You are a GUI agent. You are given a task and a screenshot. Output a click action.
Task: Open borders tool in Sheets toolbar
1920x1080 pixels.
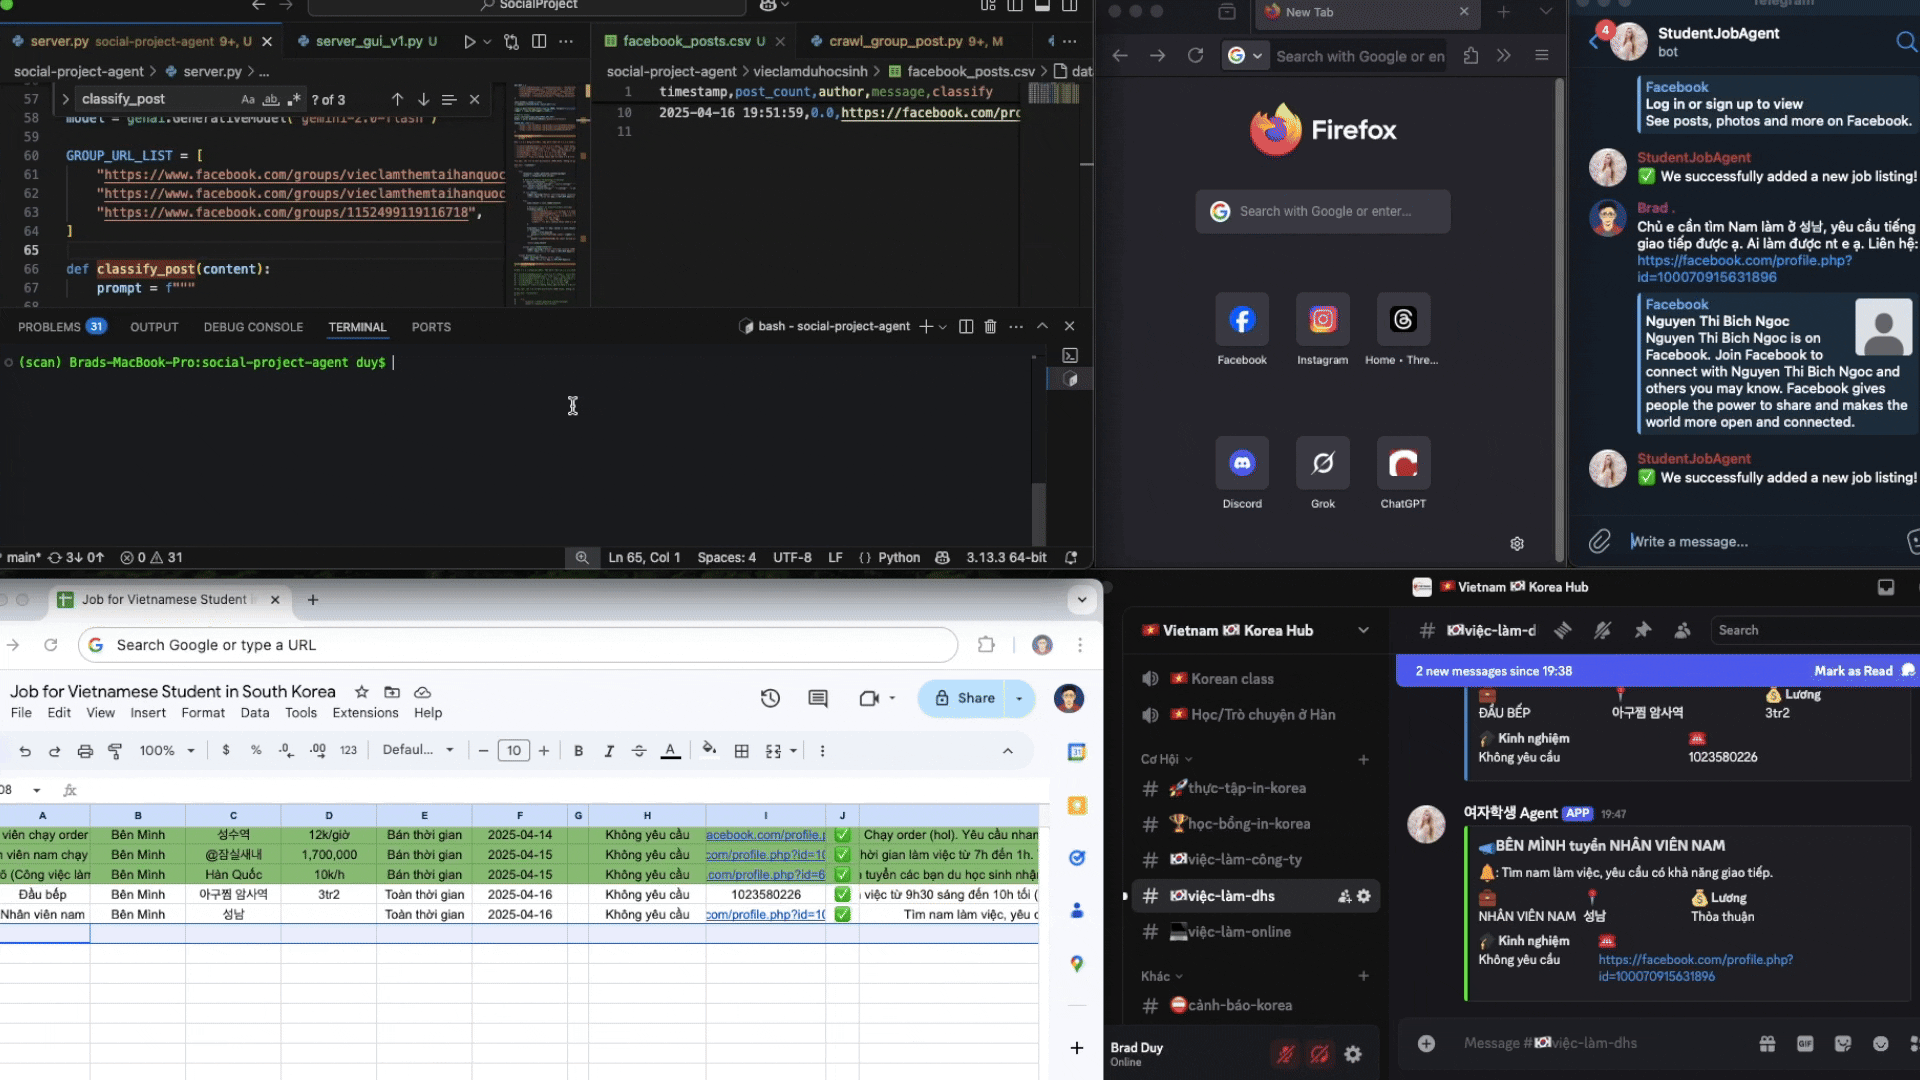pos(742,751)
